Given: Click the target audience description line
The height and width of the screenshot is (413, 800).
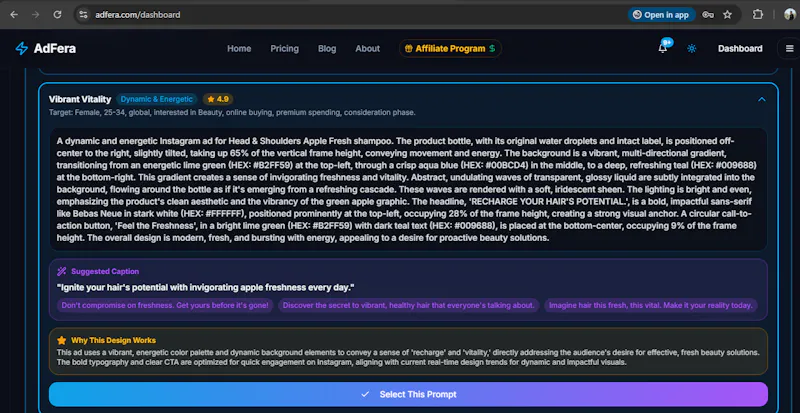Looking at the screenshot, I should 232,112.
